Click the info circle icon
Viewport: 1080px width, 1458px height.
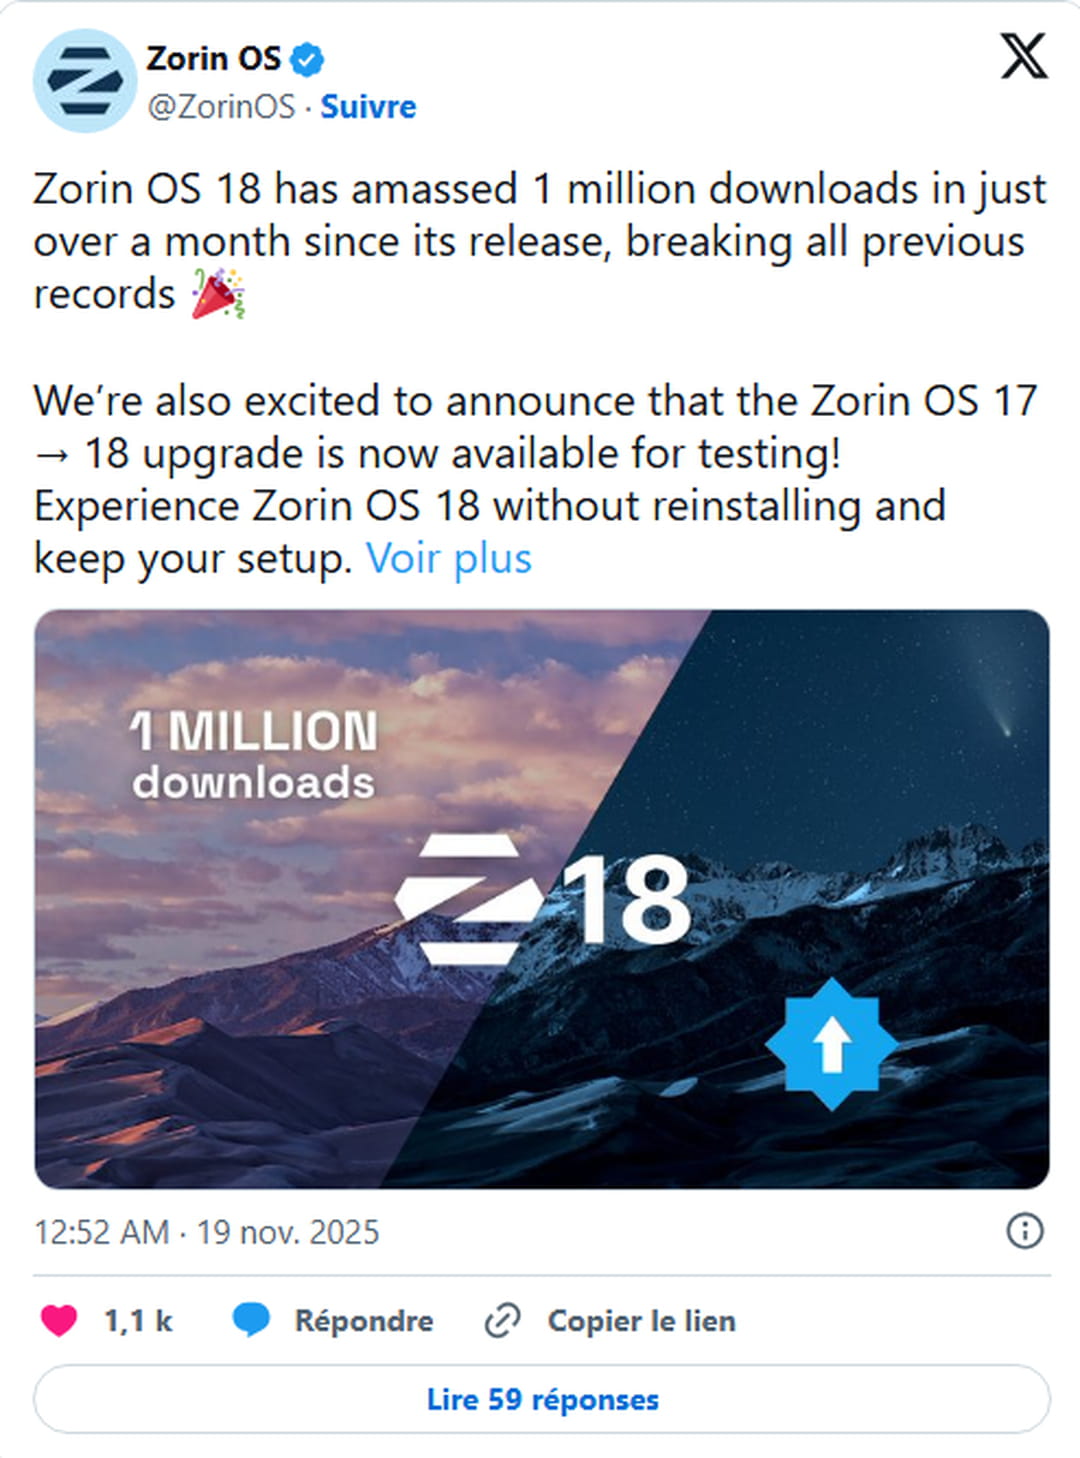tap(1024, 1230)
